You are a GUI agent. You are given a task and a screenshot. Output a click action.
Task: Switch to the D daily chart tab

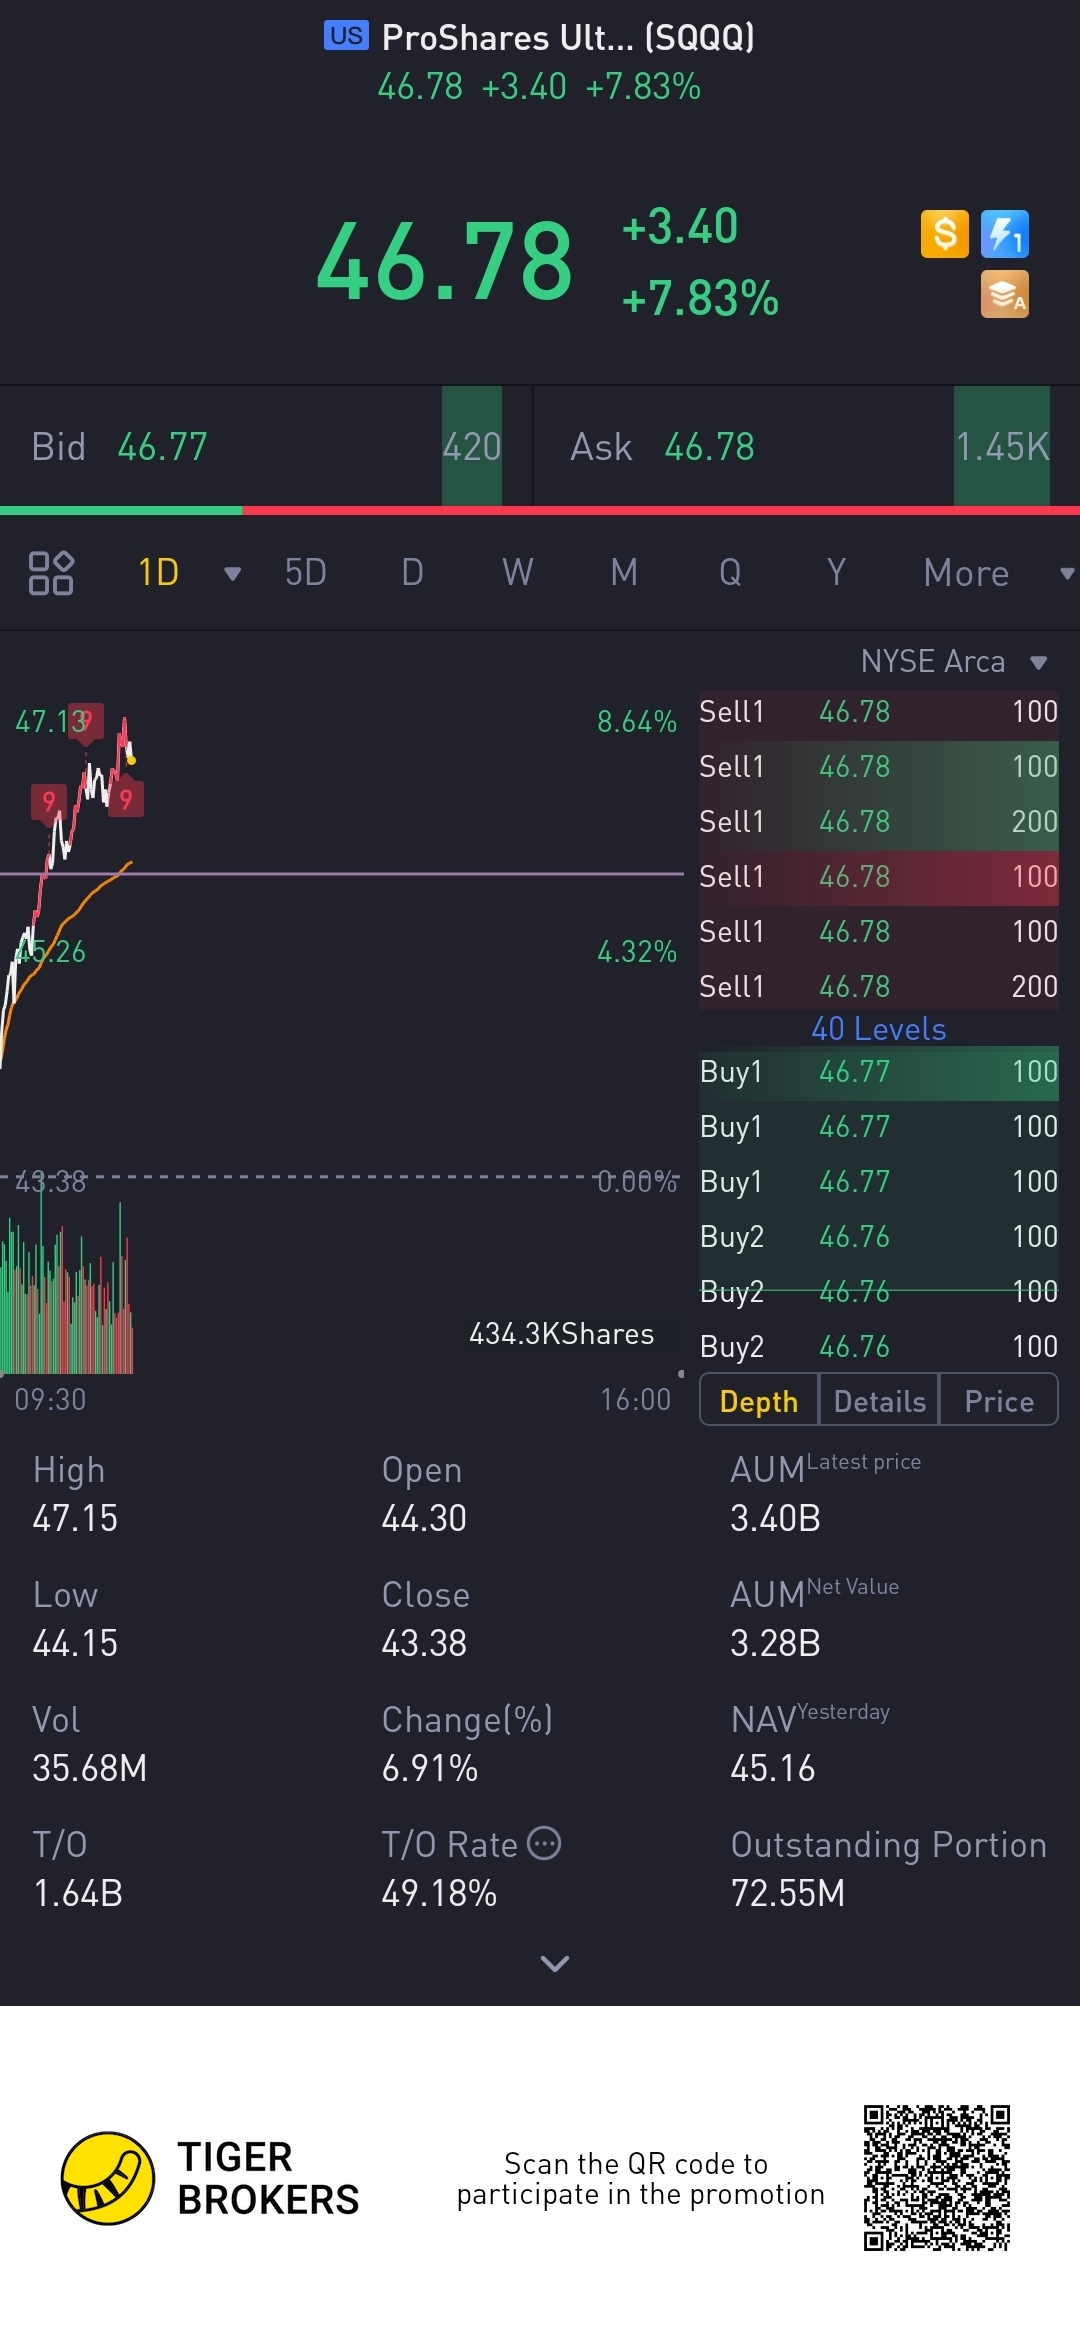pos(412,573)
